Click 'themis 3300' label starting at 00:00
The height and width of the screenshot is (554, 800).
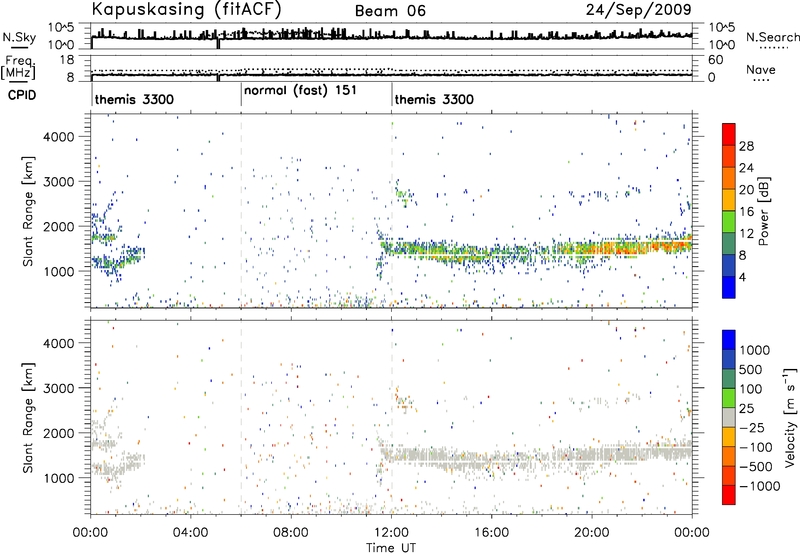pos(134,99)
